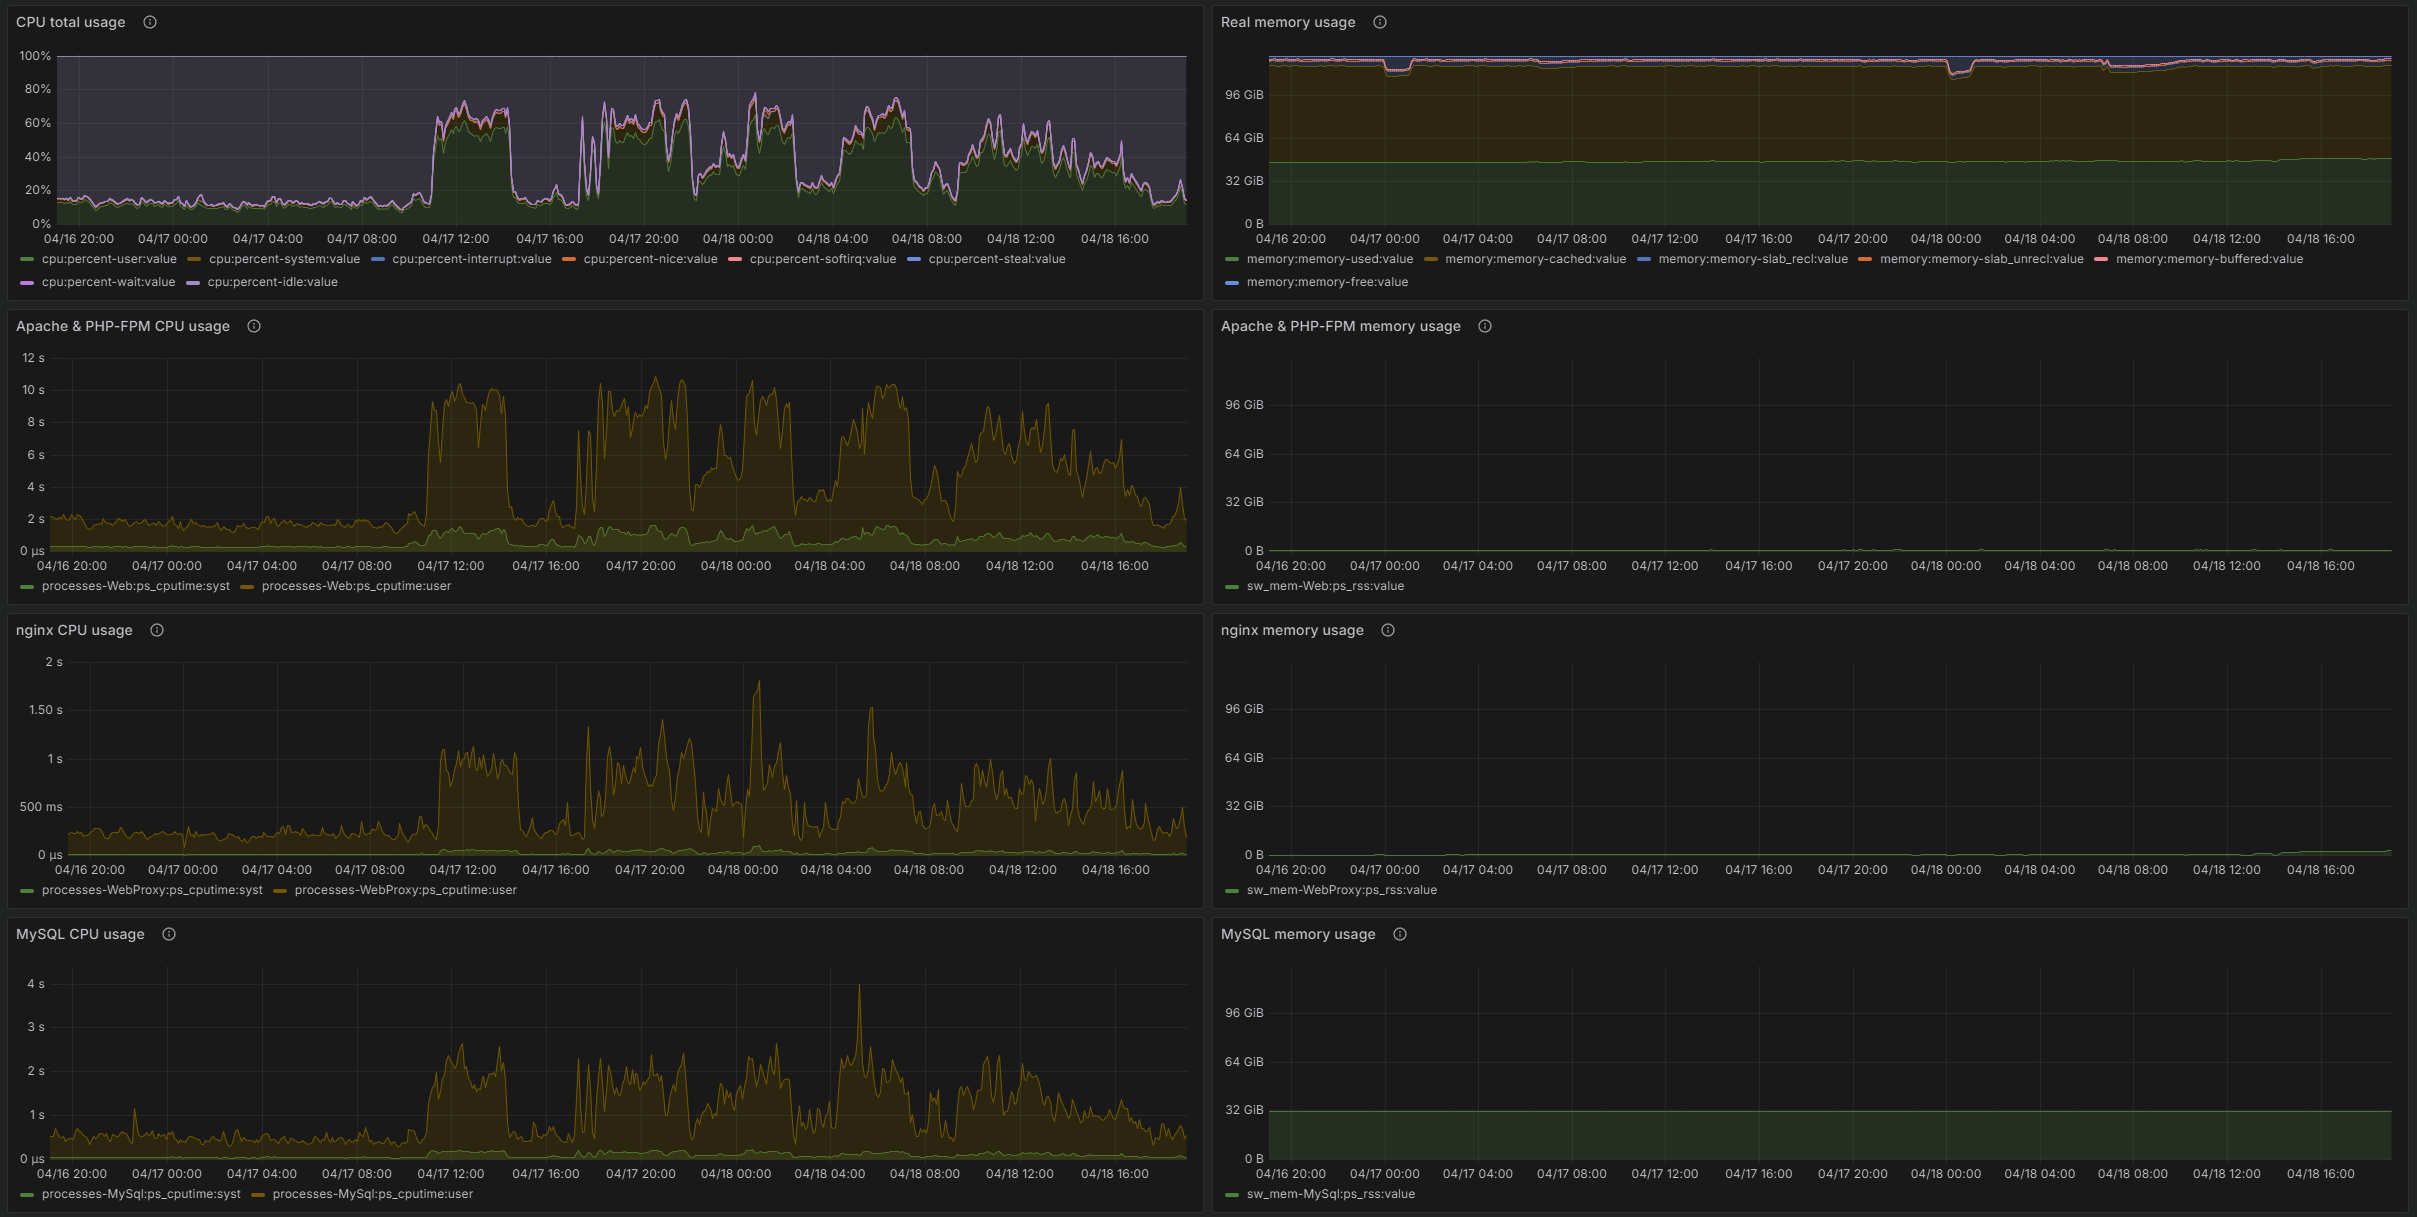Open the MySQL memory usage panel title menu
Image resolution: width=2417 pixels, height=1217 pixels.
click(x=1298, y=934)
